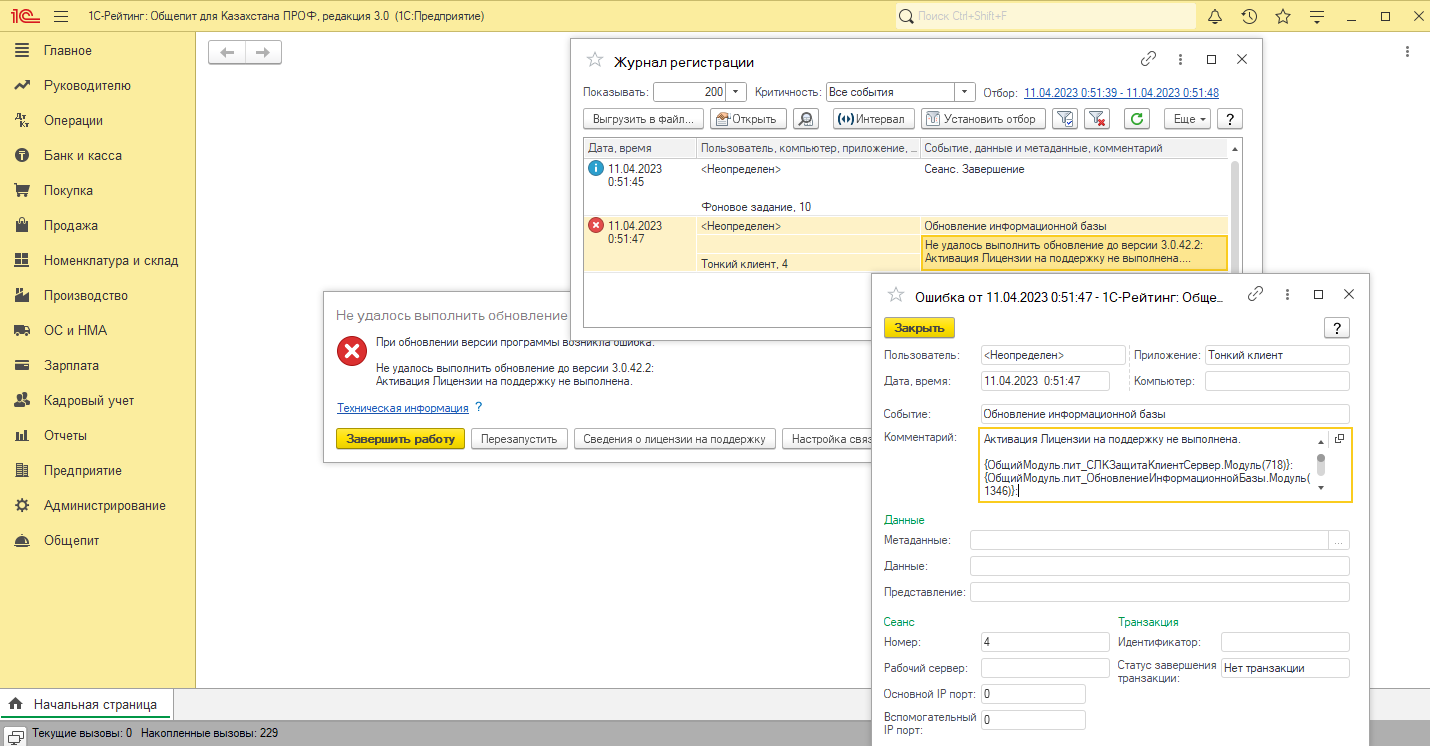Click Выгрузить в файл button
The width and height of the screenshot is (1430, 746).
pyautogui.click(x=643, y=119)
